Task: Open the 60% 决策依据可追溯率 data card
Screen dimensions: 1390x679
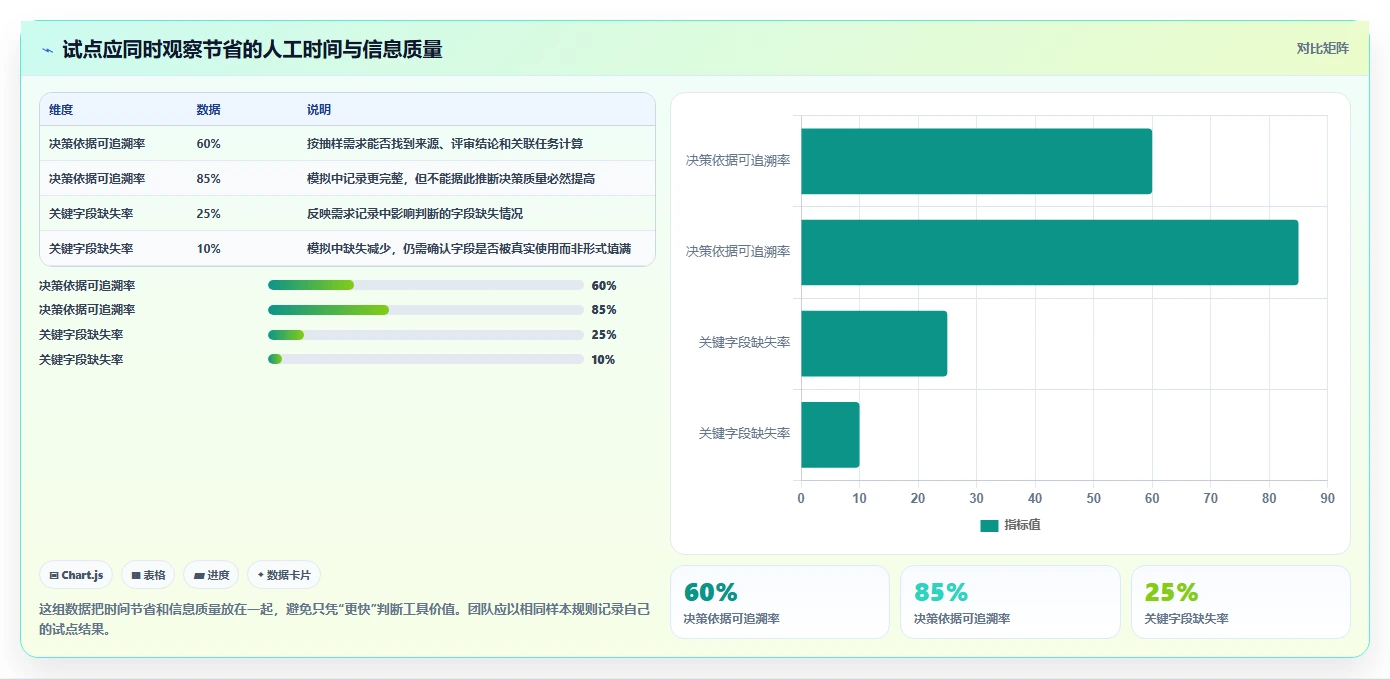Action: click(x=779, y=602)
